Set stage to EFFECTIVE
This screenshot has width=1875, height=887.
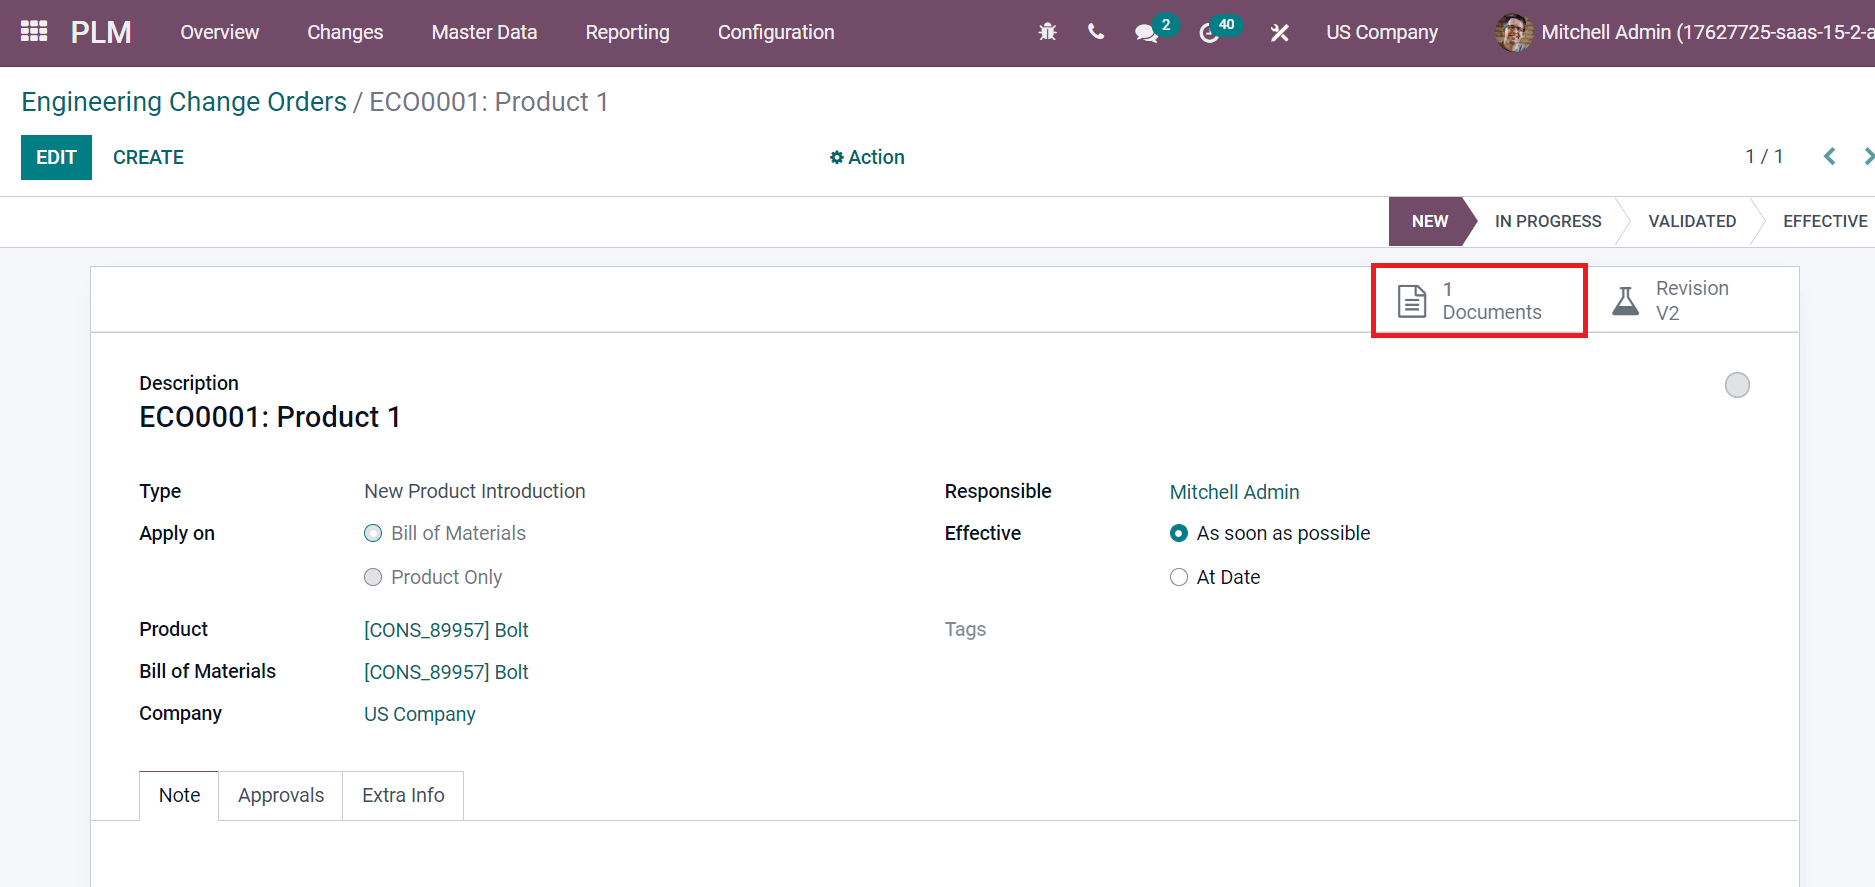pos(1824,221)
